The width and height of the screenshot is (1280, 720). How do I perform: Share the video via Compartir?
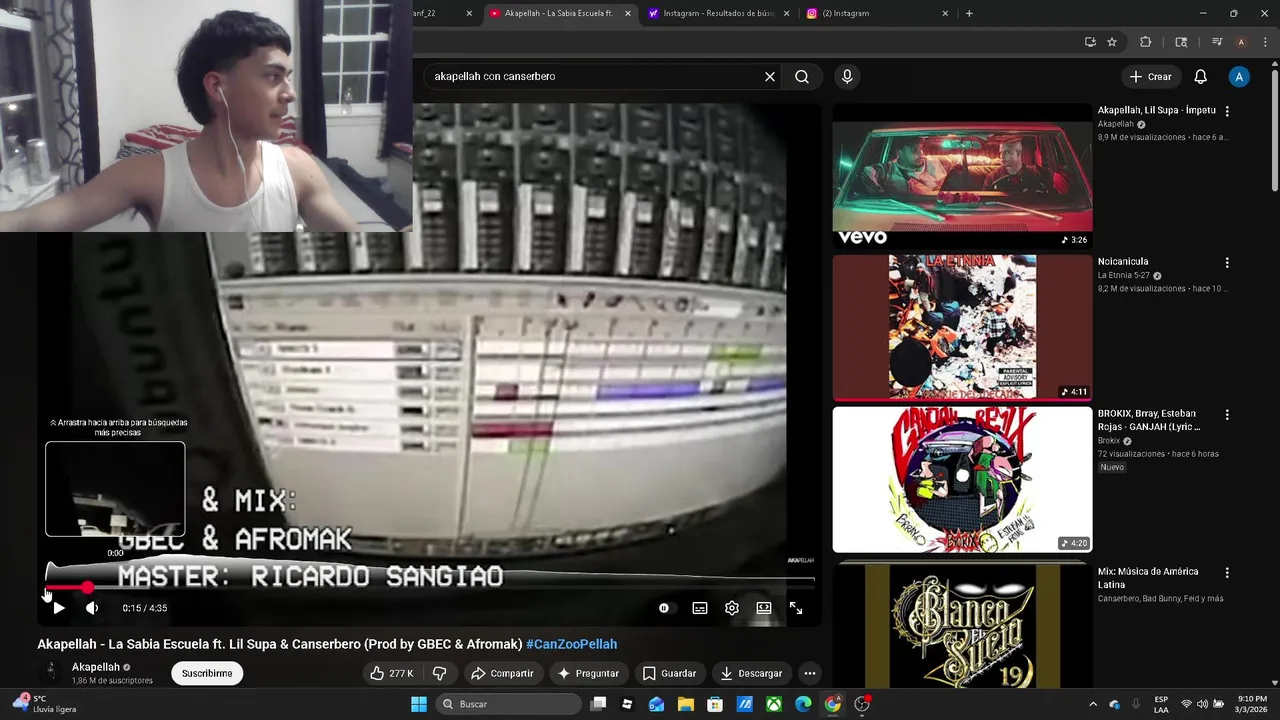click(x=502, y=673)
